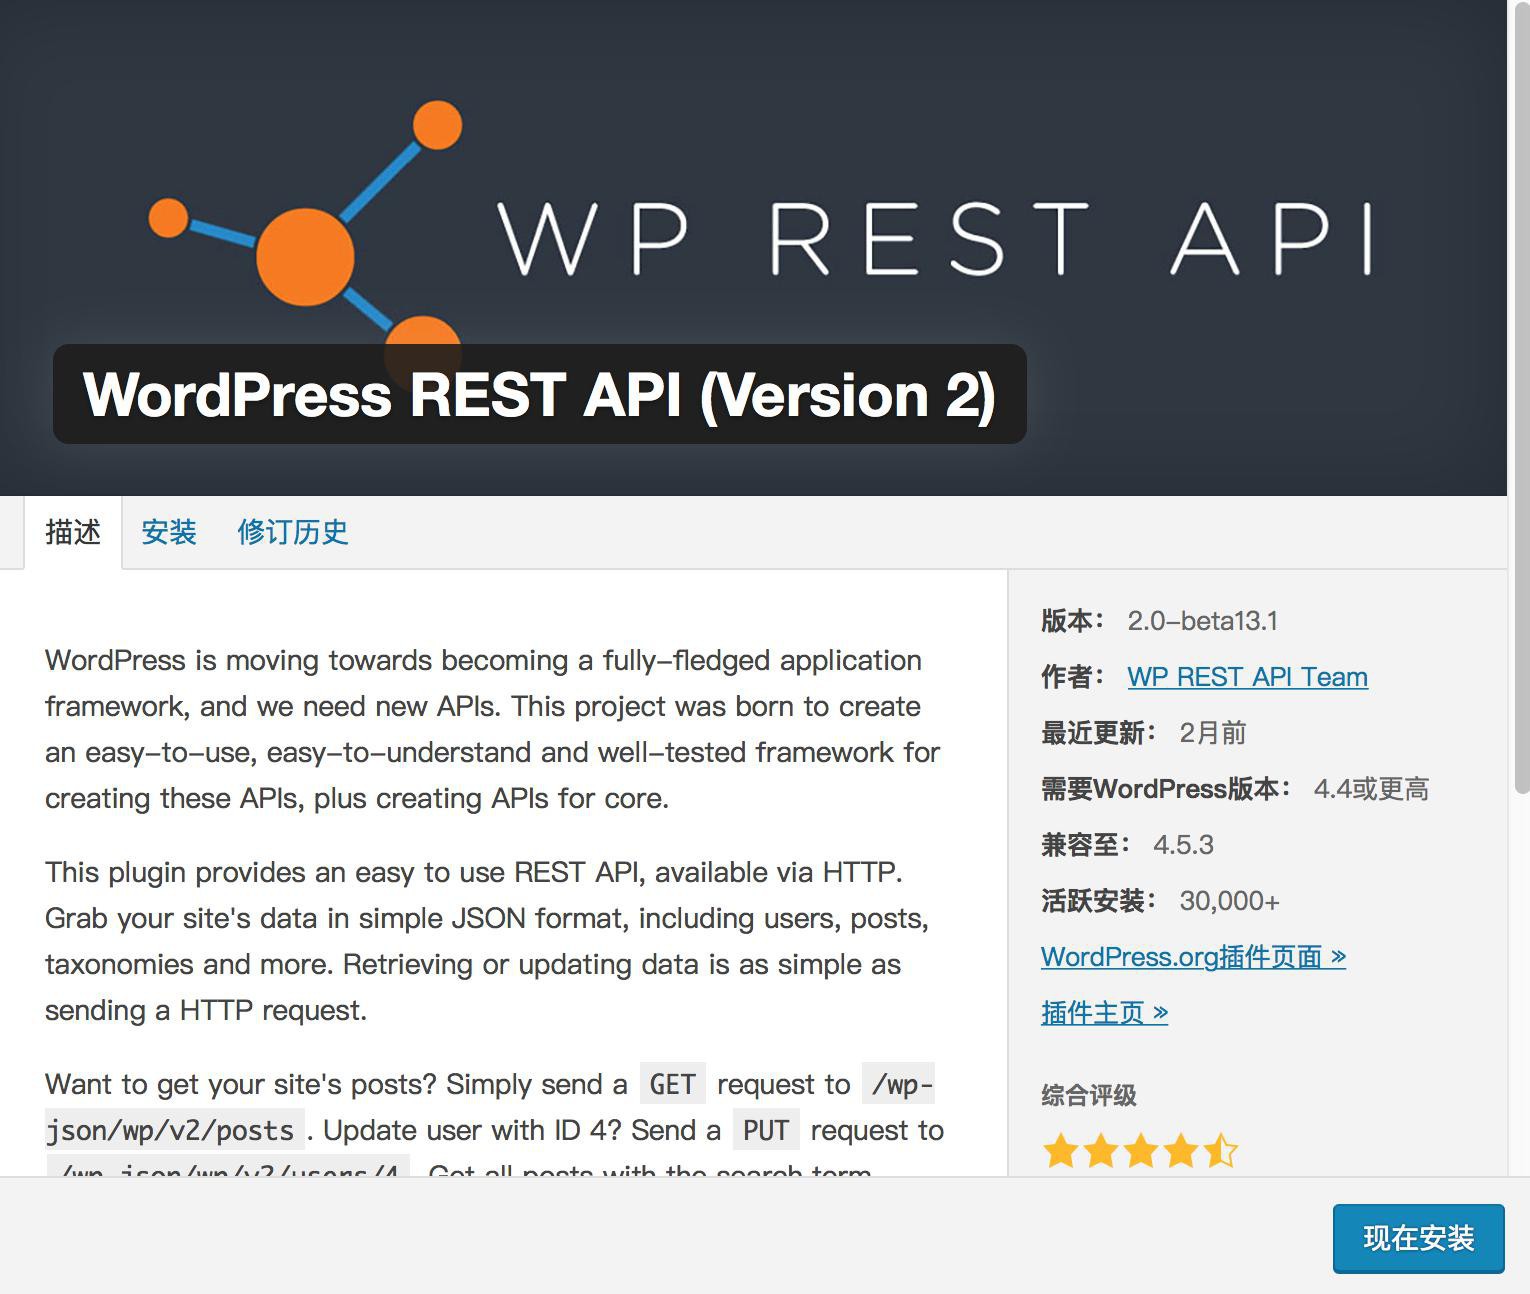
Task: Click the WordPress REST API (Version 2) title
Action: click(539, 395)
